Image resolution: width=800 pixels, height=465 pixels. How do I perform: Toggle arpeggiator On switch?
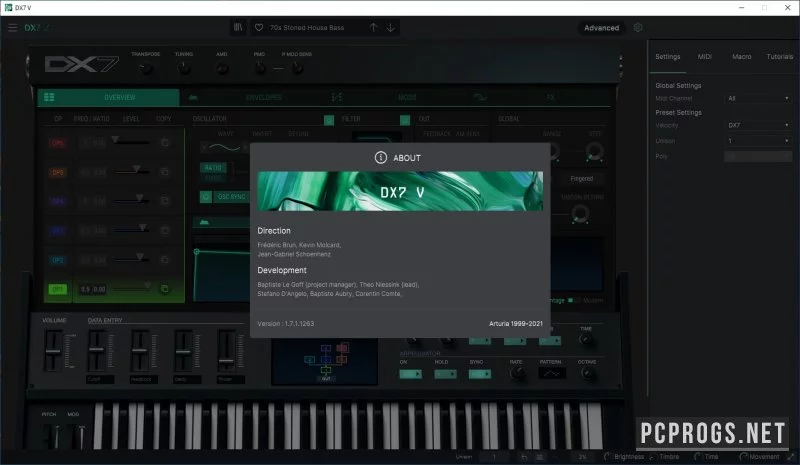411,374
